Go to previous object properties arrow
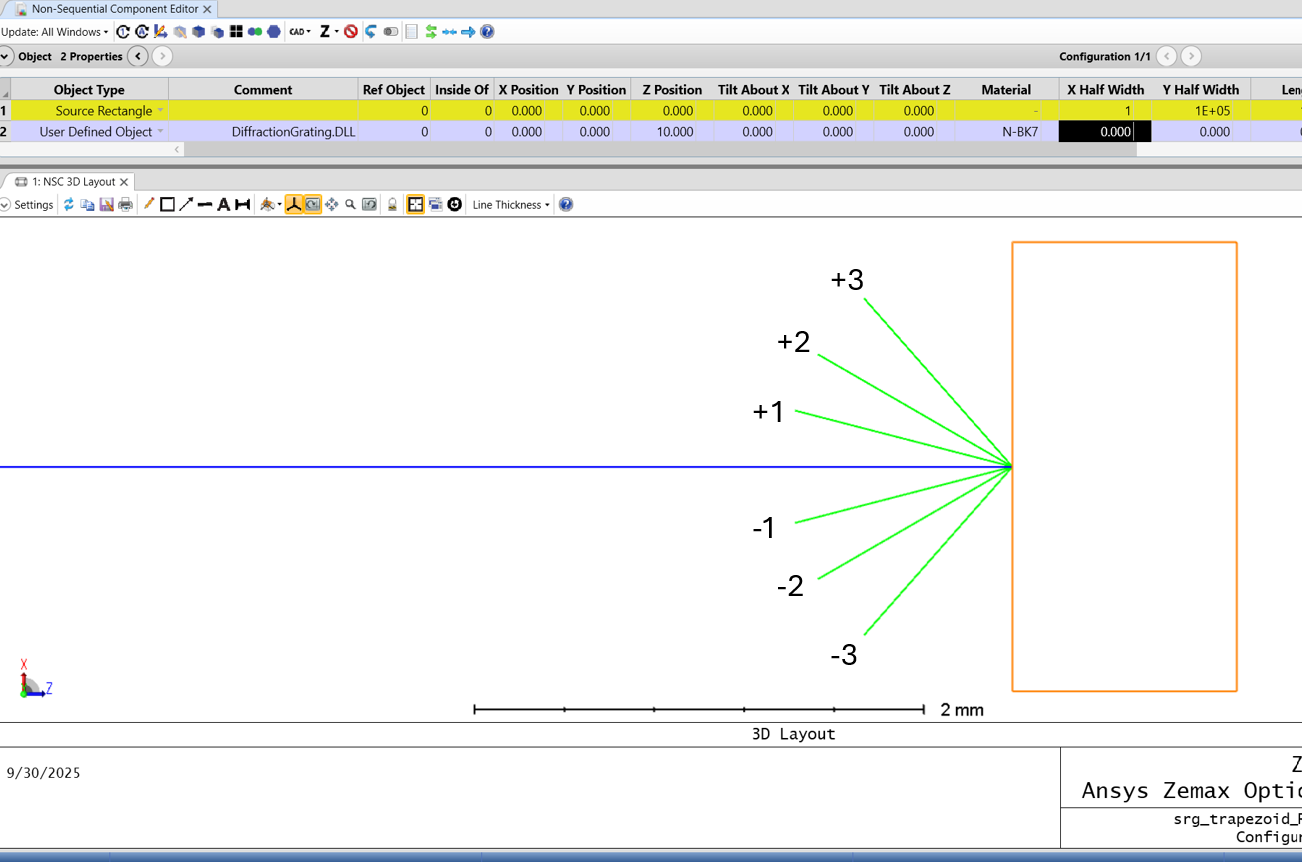 [x=138, y=57]
